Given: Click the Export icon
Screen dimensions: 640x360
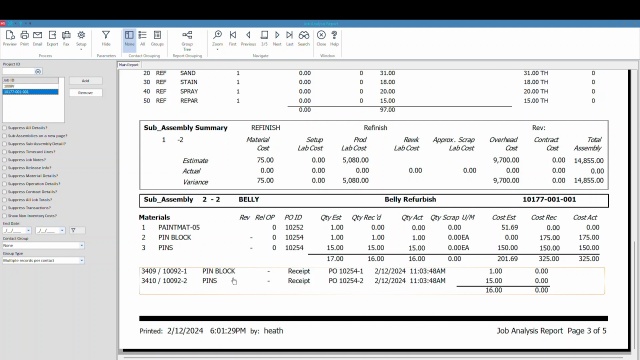Looking at the screenshot, I should 52,38.
